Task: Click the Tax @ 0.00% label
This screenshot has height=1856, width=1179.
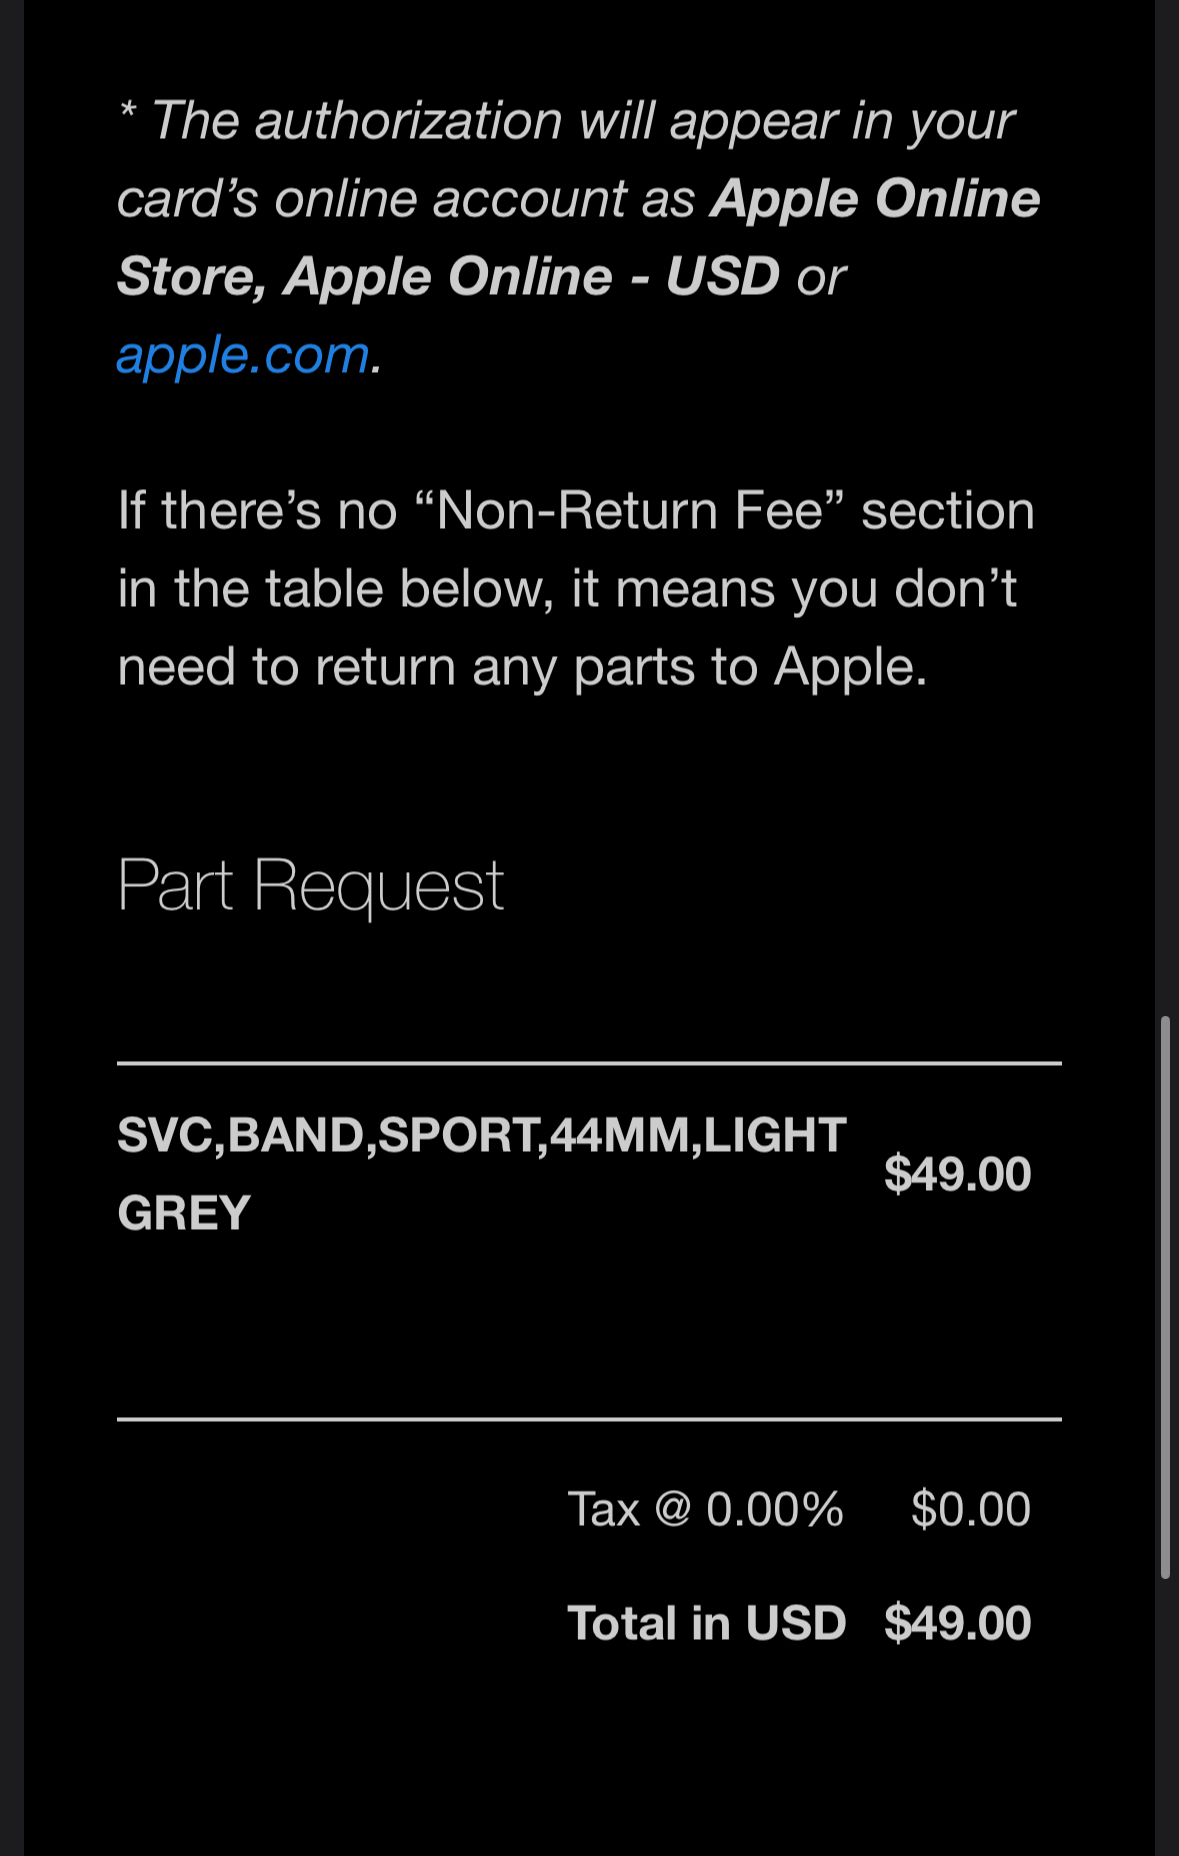Action: [x=705, y=1509]
